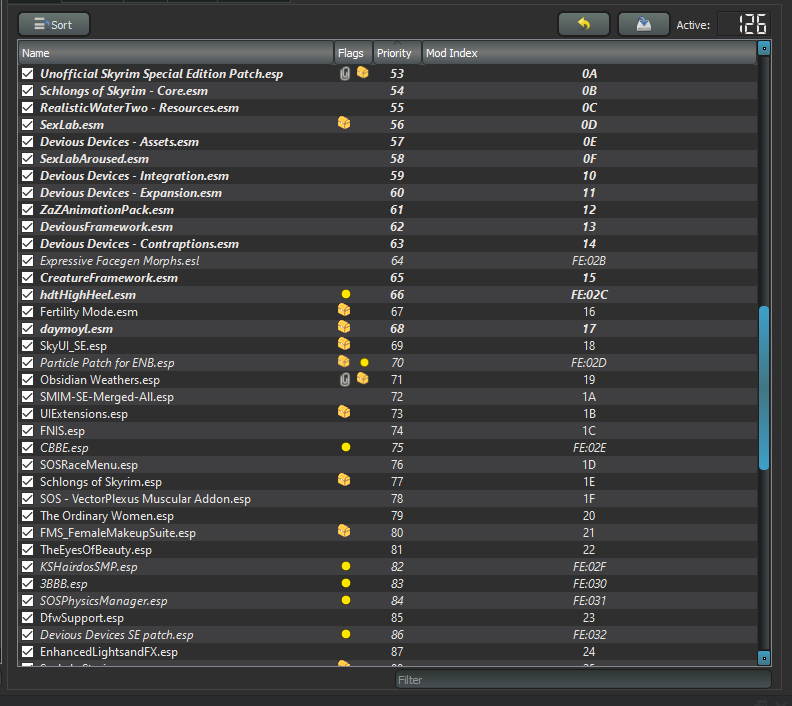Toggle Schlongs of Skyrim - Core.esm checkbox

pos(27,91)
